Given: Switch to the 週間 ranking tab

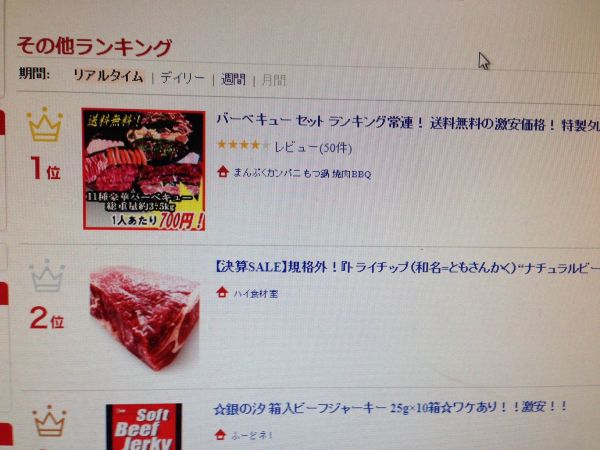Looking at the screenshot, I should click(233, 79).
